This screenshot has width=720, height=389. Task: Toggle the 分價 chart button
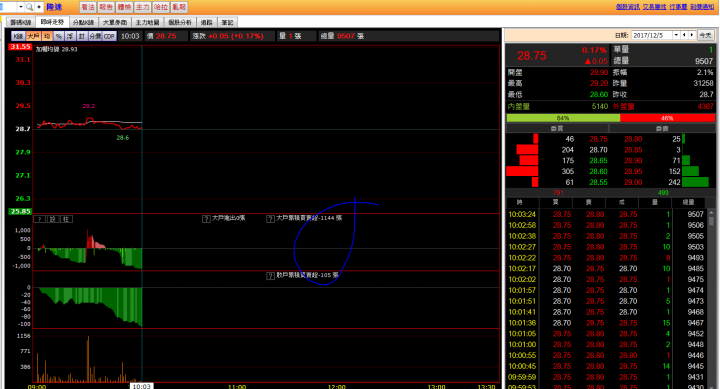point(95,36)
